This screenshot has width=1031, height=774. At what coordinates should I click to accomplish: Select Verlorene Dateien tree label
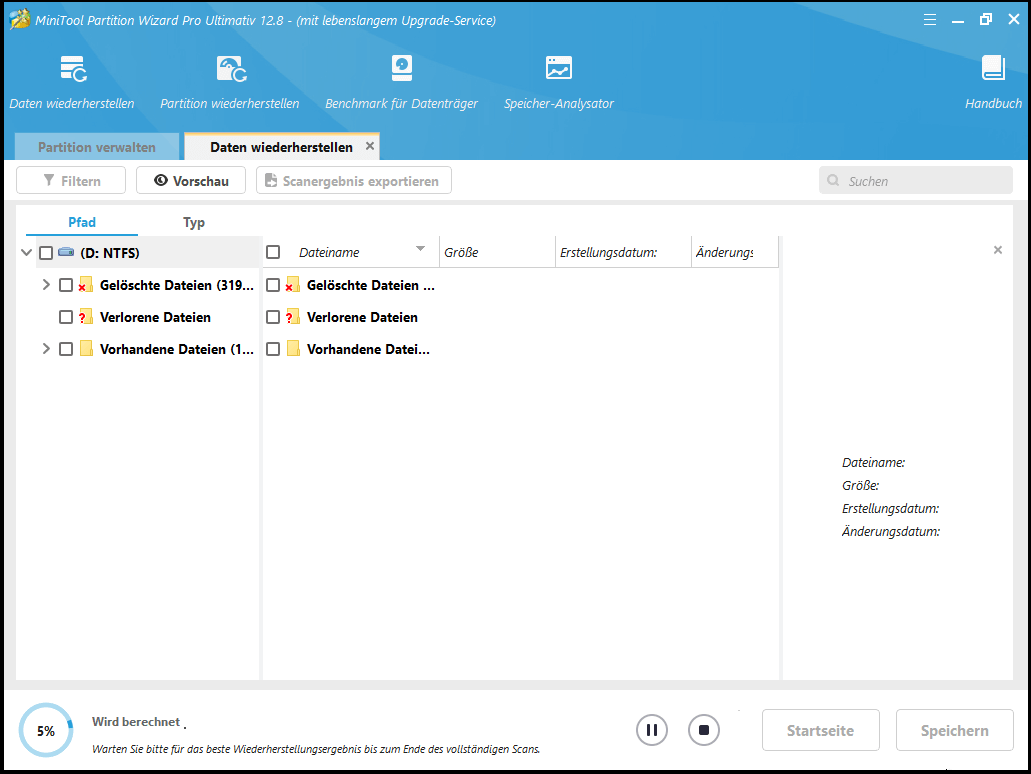point(155,317)
